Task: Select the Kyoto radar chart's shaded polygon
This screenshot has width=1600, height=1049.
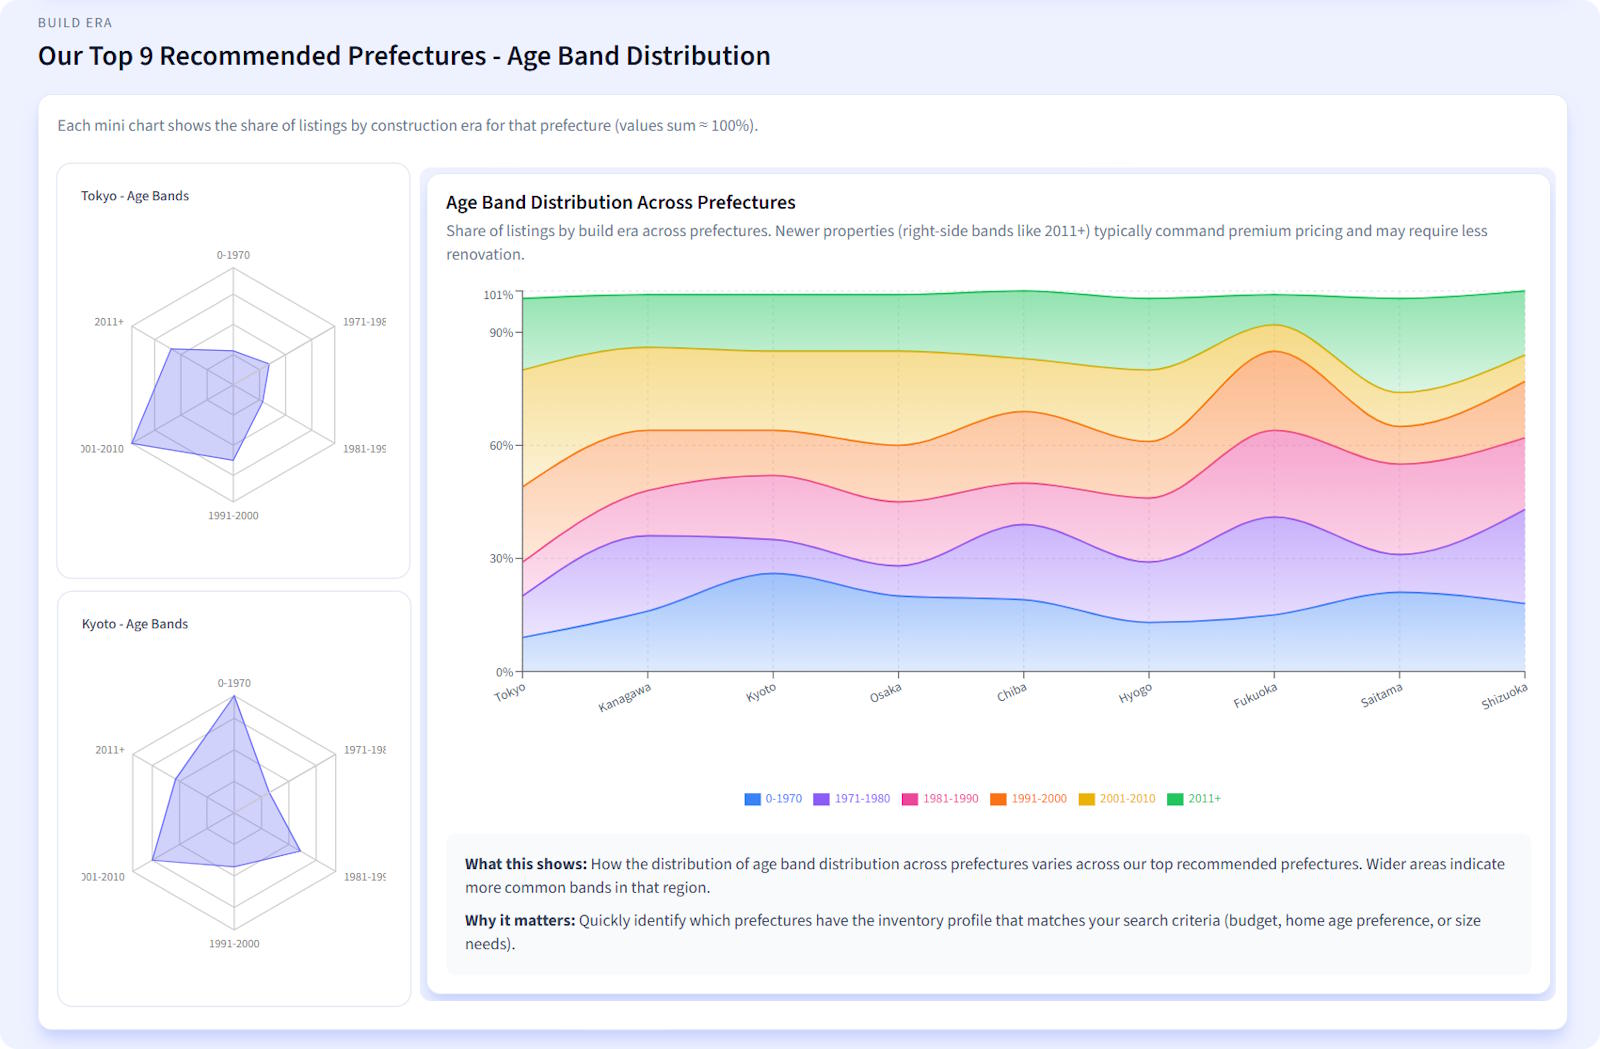Action: 225,800
